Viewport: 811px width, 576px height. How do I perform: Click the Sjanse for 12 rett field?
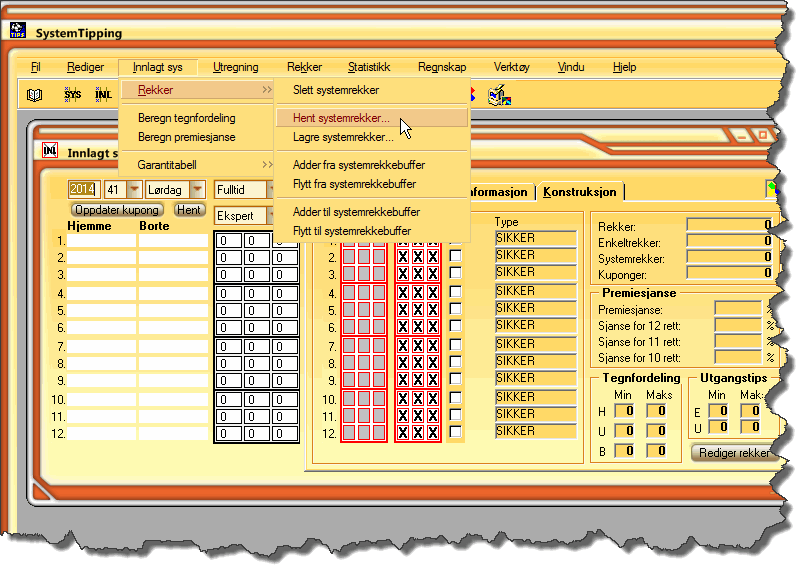point(738,325)
